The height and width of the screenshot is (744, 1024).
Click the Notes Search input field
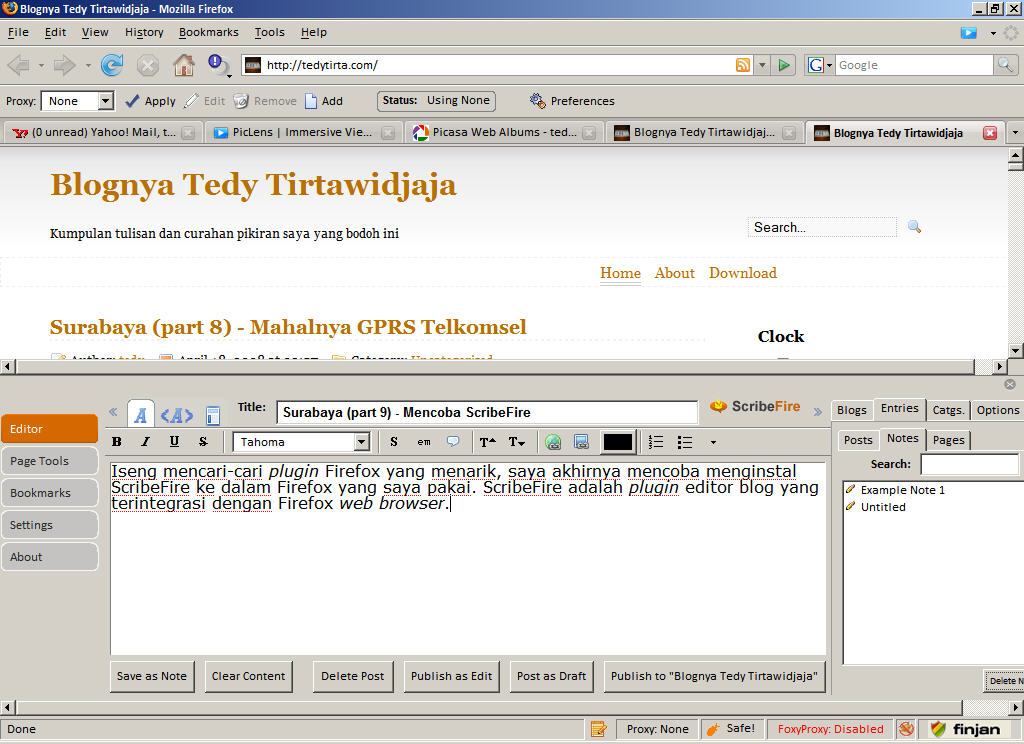pos(971,464)
